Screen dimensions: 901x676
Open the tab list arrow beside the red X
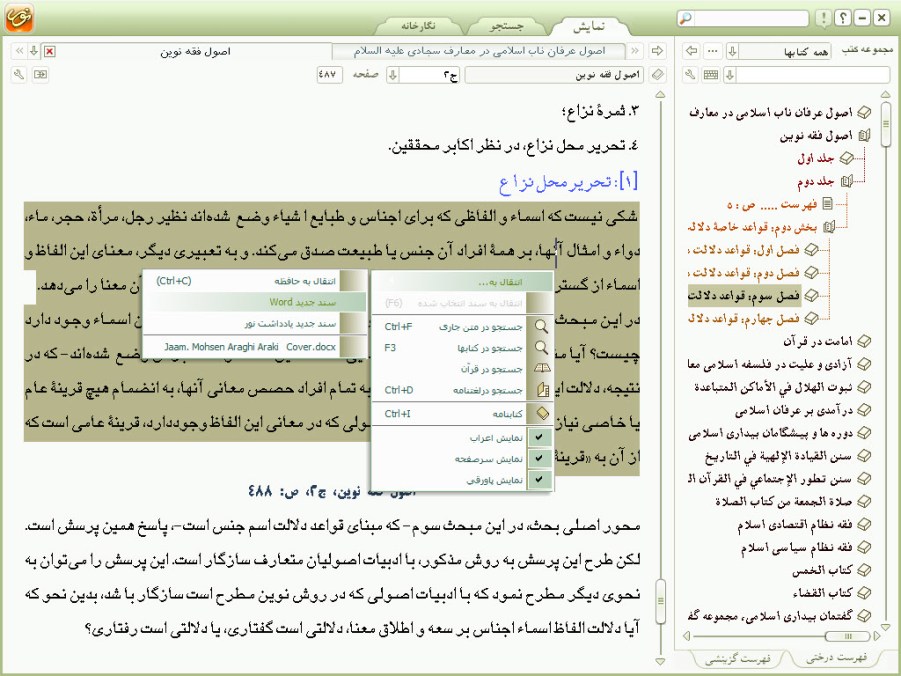point(34,51)
